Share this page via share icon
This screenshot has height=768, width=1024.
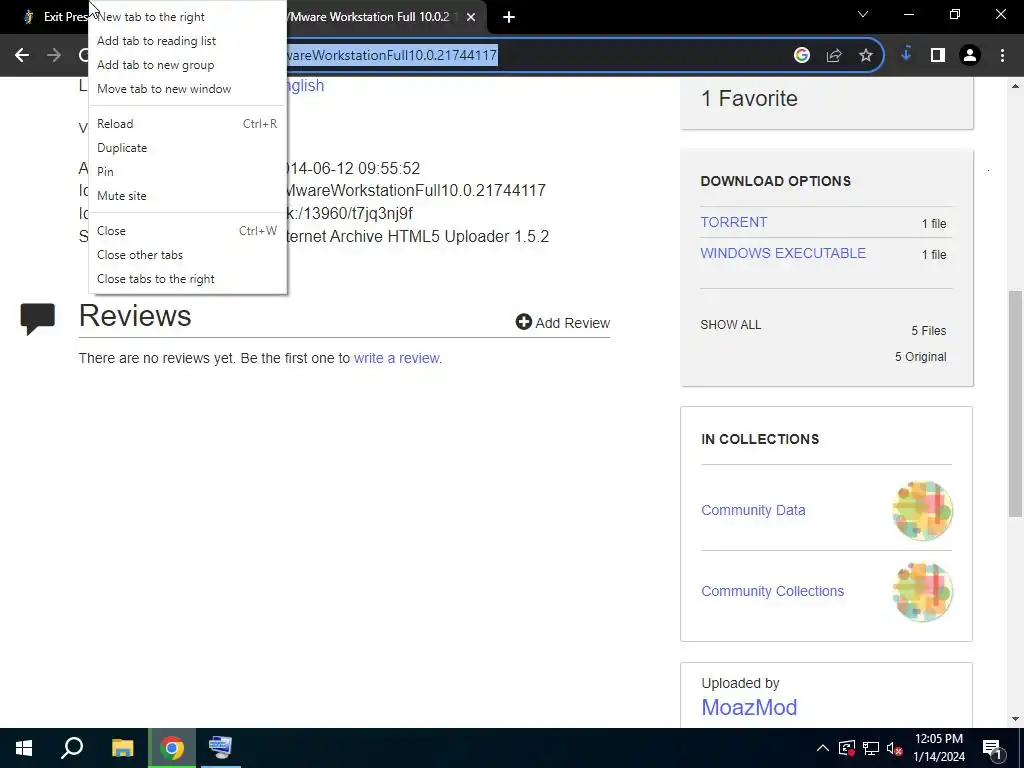(834, 56)
